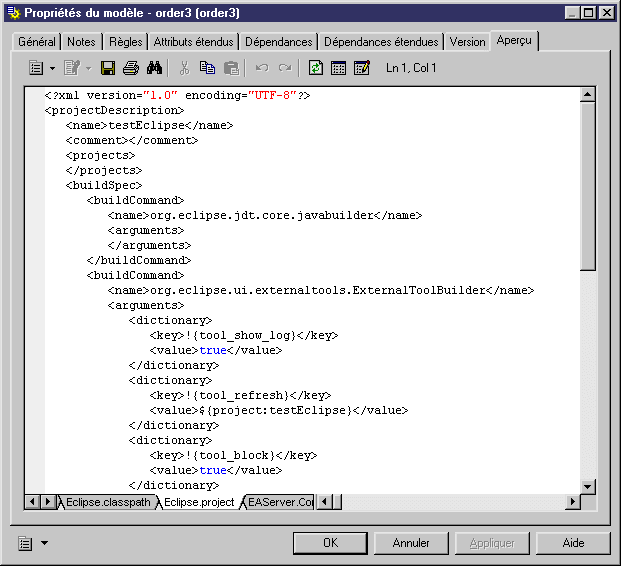Screen dimensions: 621x566
Task: Click the vertical scrollbar down arrow
Action: [588, 485]
